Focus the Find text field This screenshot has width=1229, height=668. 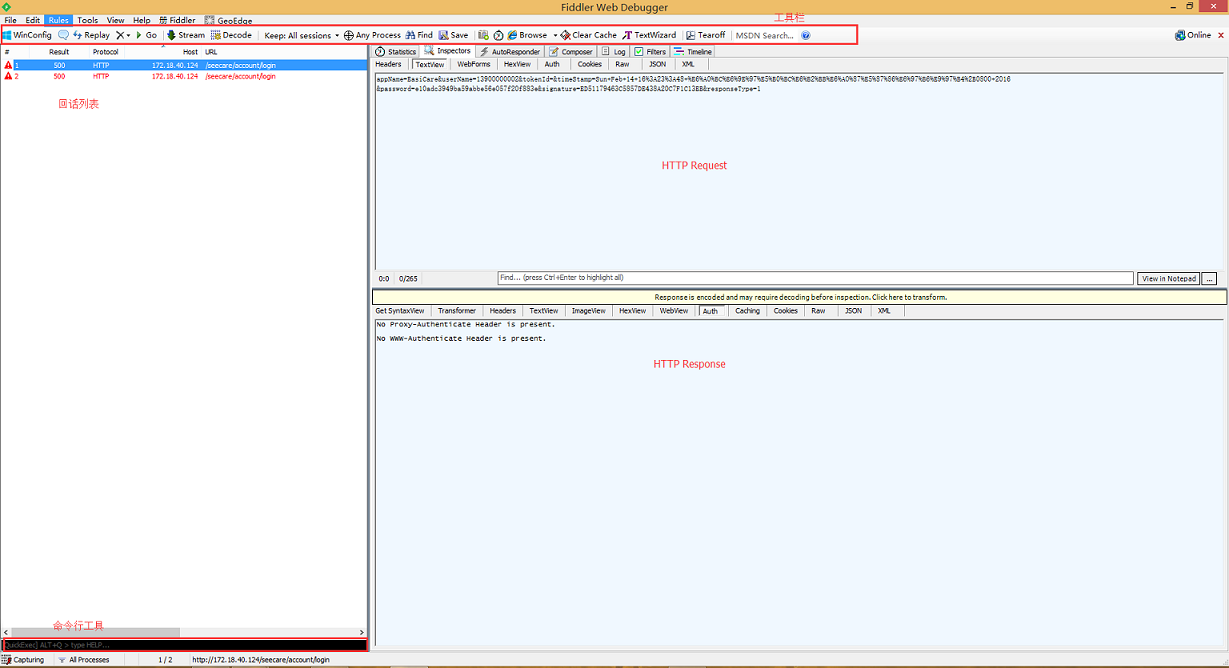pos(815,278)
